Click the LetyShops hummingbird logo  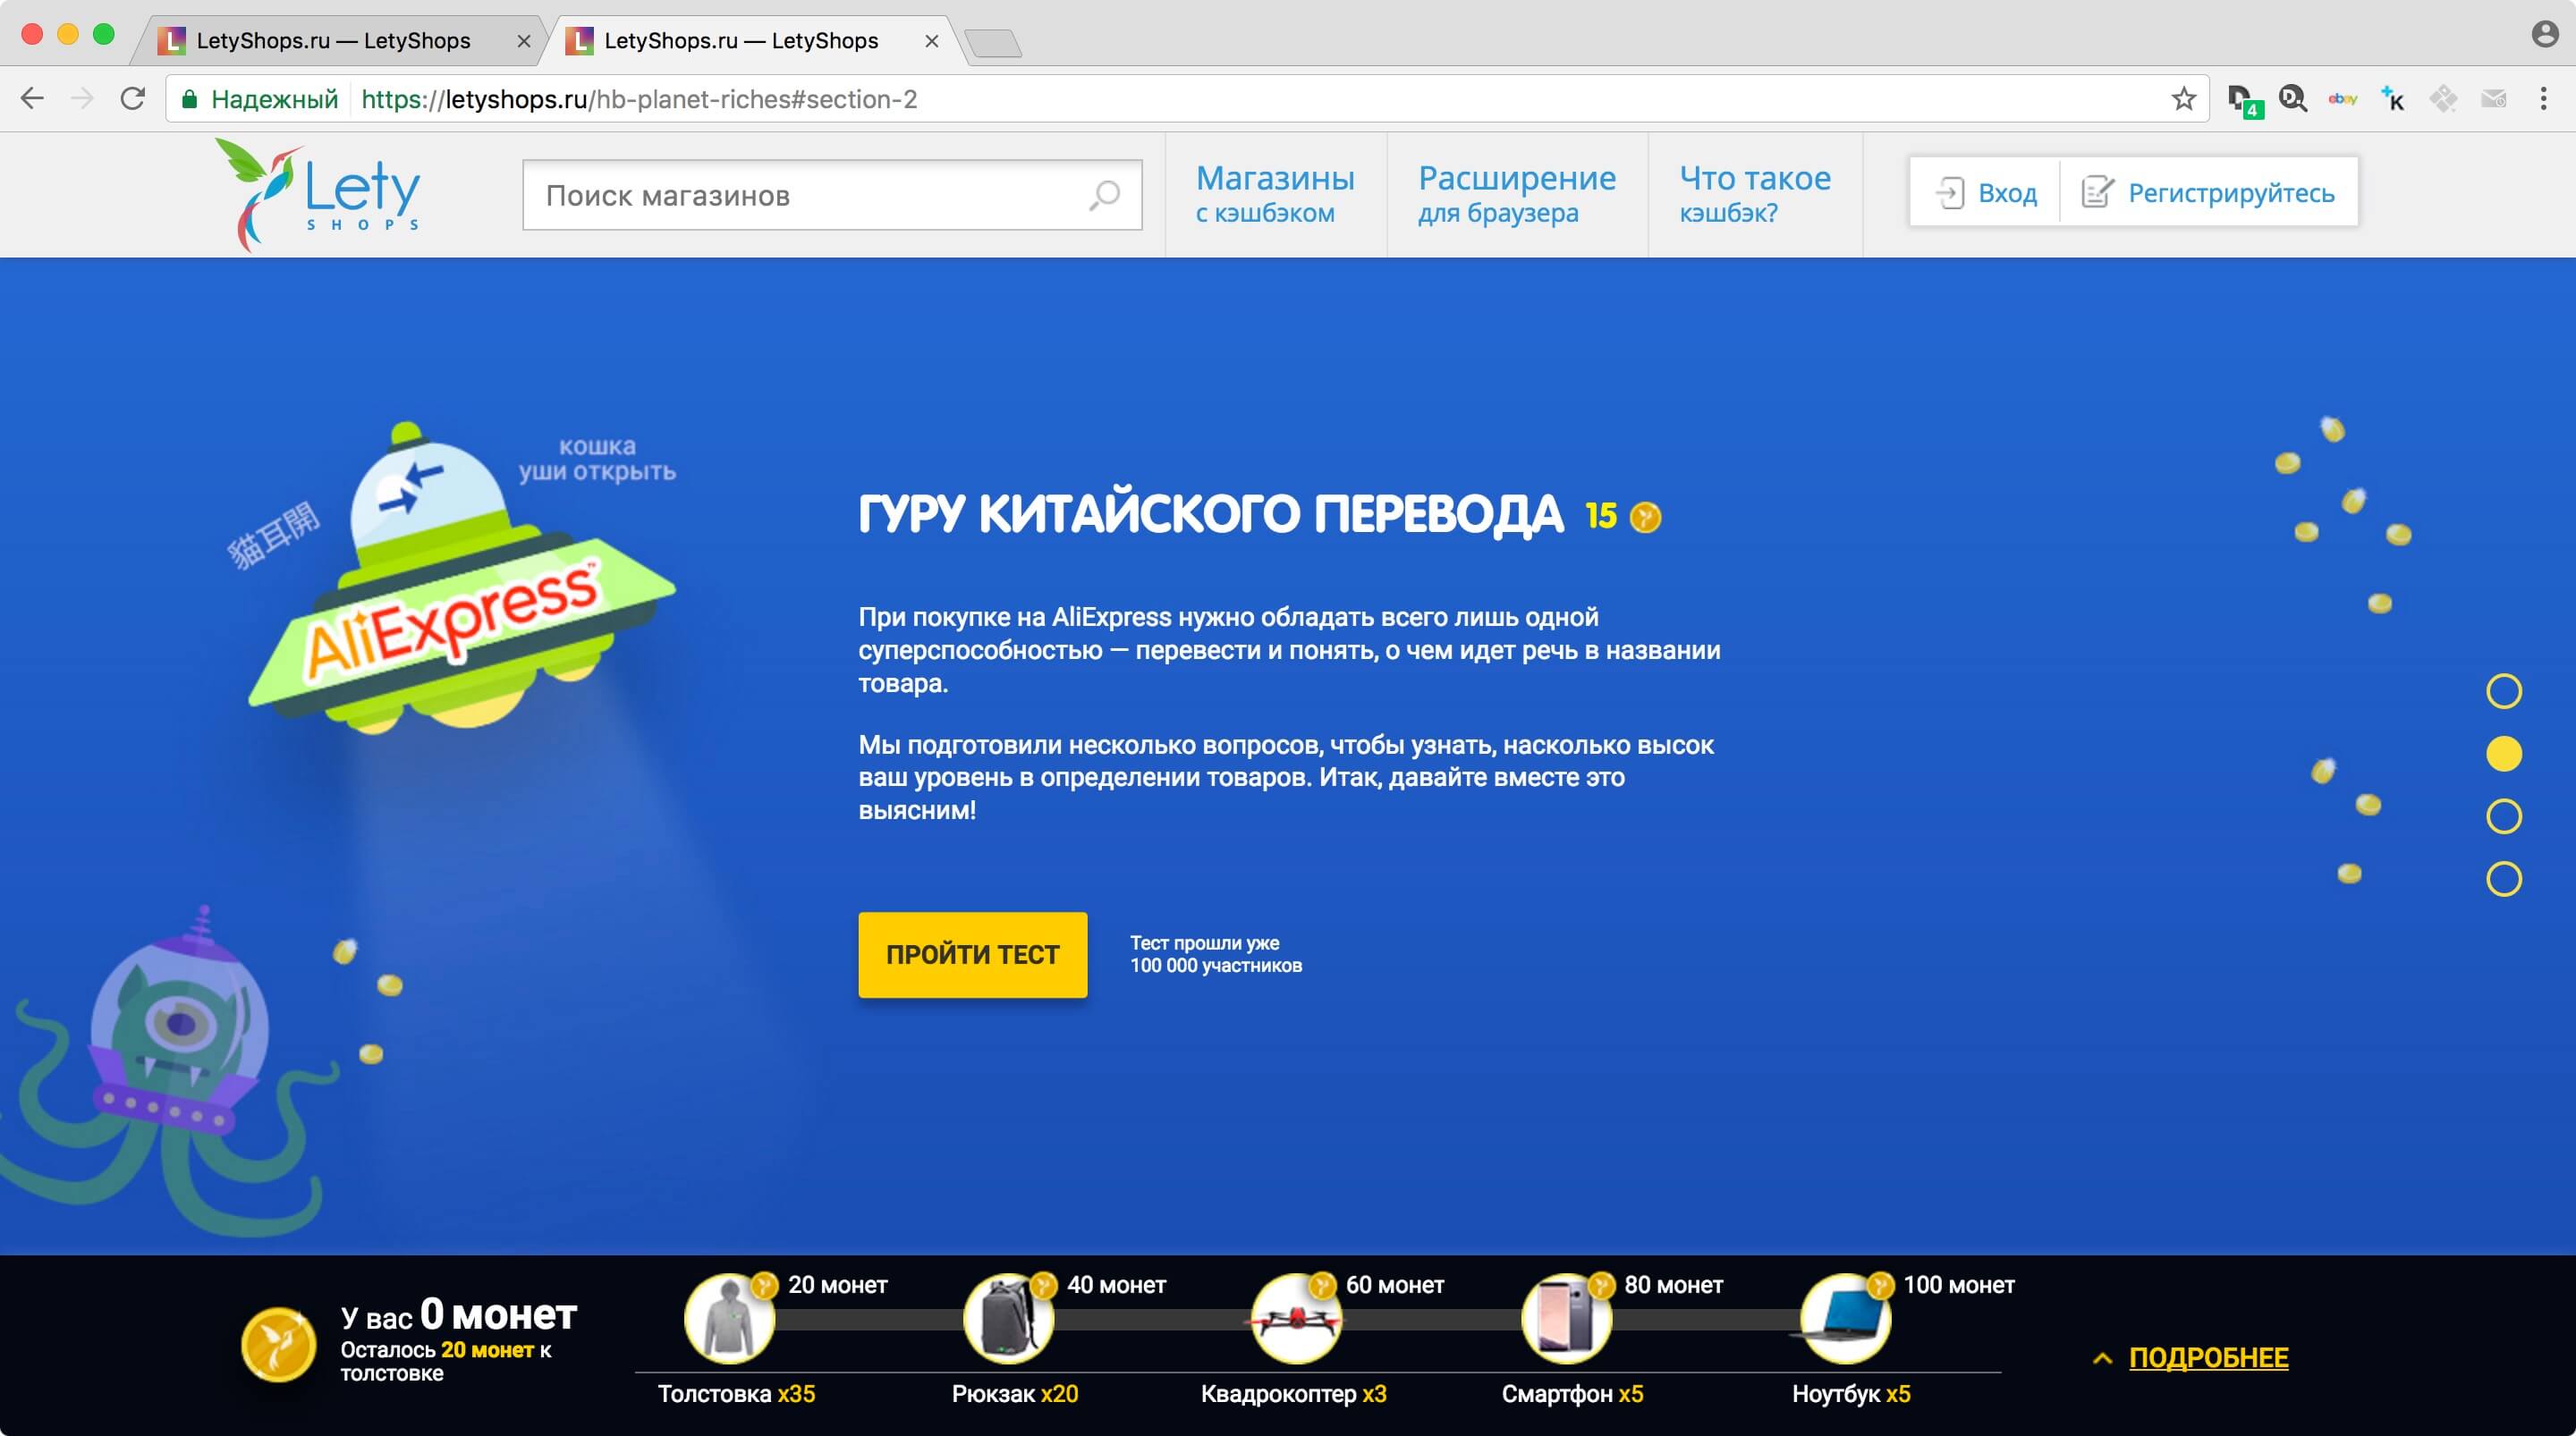(x=318, y=194)
